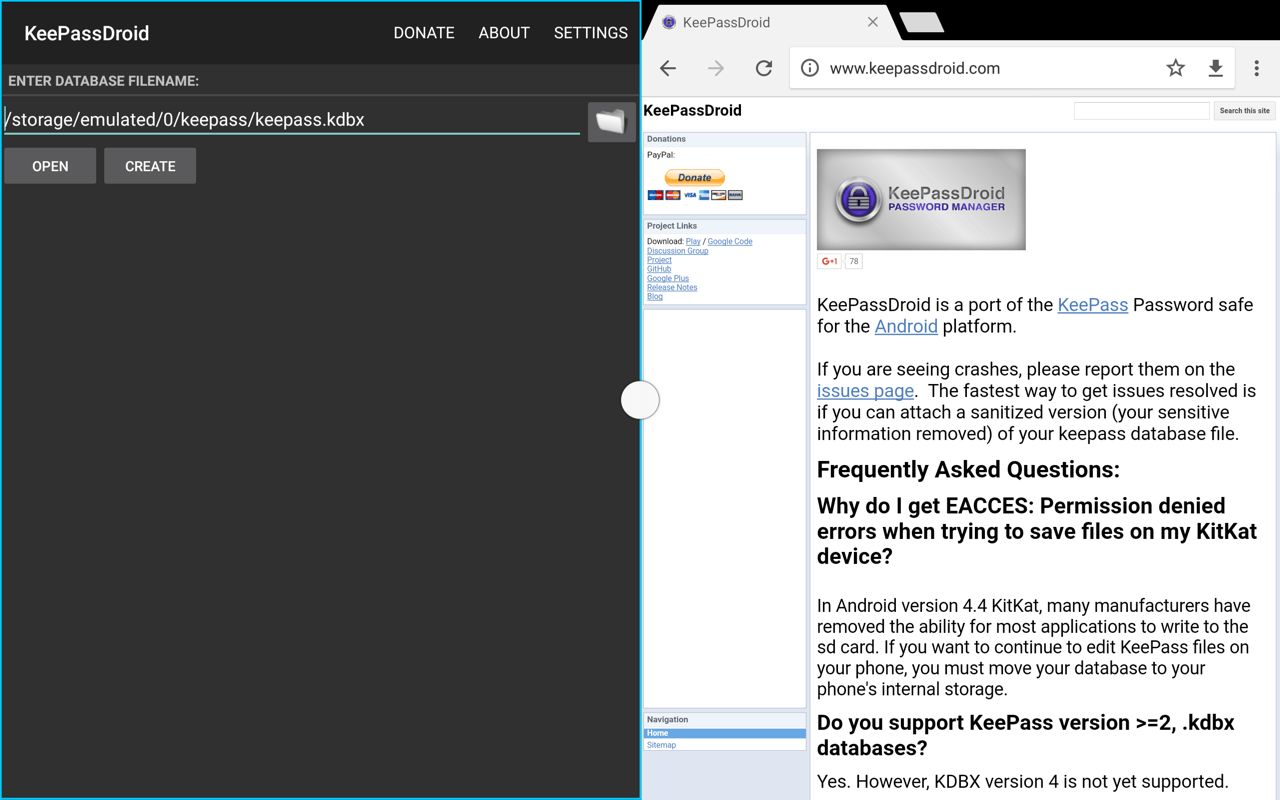Open the Discussion Group link

point(677,251)
